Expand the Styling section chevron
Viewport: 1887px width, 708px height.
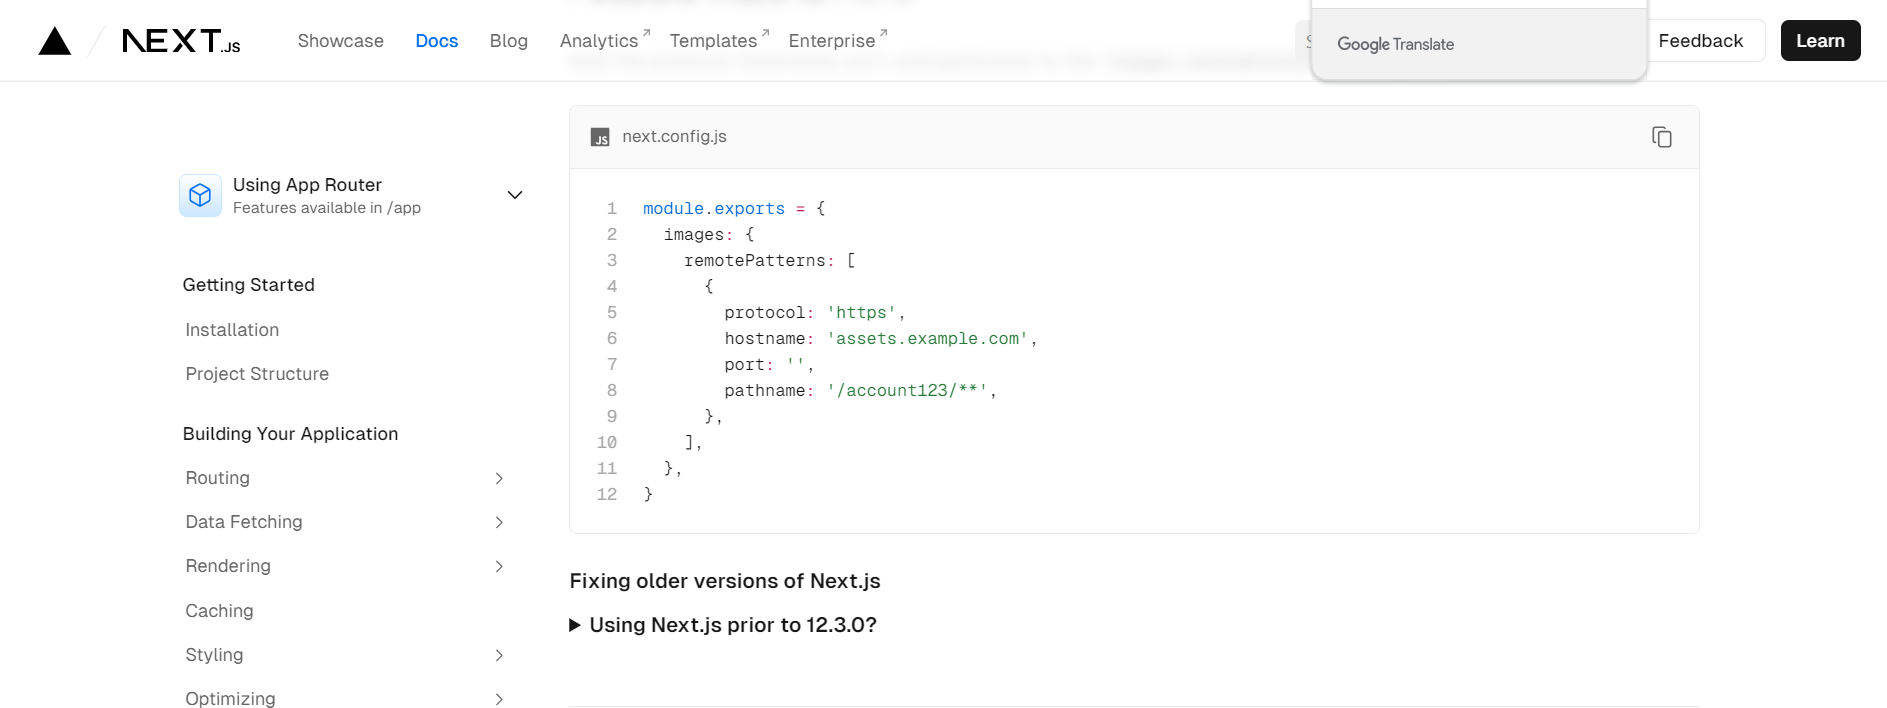click(x=499, y=655)
